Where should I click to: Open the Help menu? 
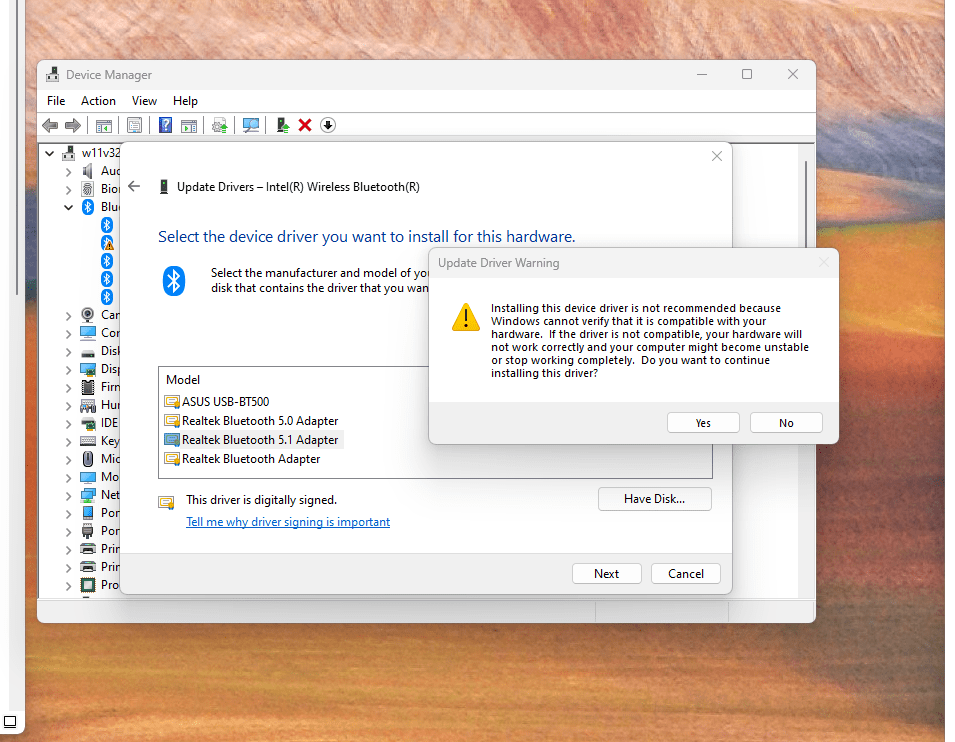click(x=185, y=101)
